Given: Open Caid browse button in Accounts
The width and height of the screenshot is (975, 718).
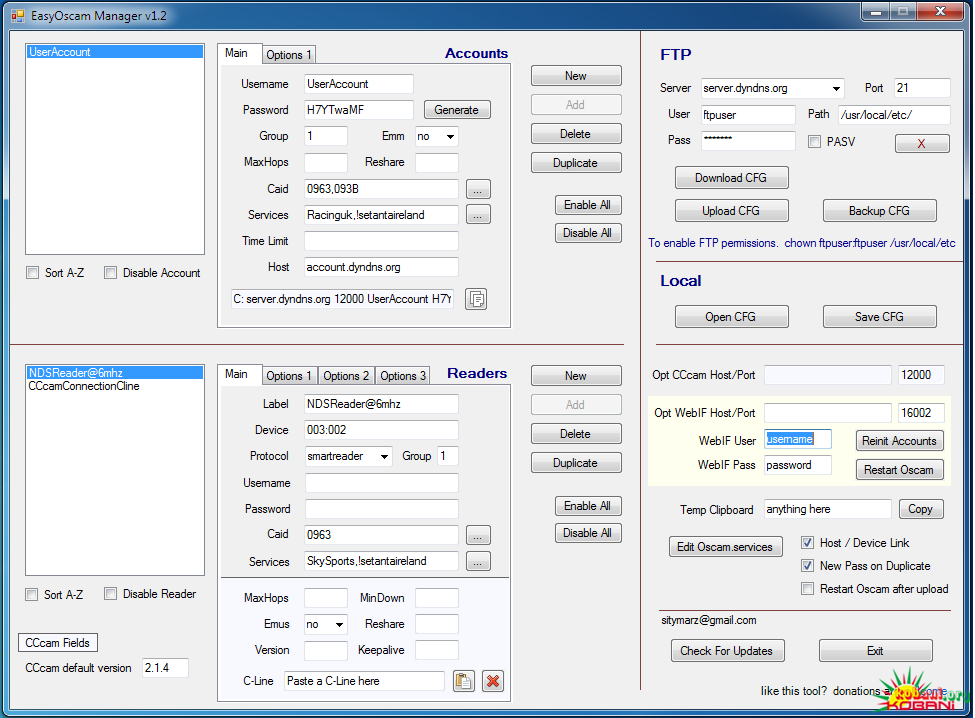Looking at the screenshot, I should (x=478, y=189).
